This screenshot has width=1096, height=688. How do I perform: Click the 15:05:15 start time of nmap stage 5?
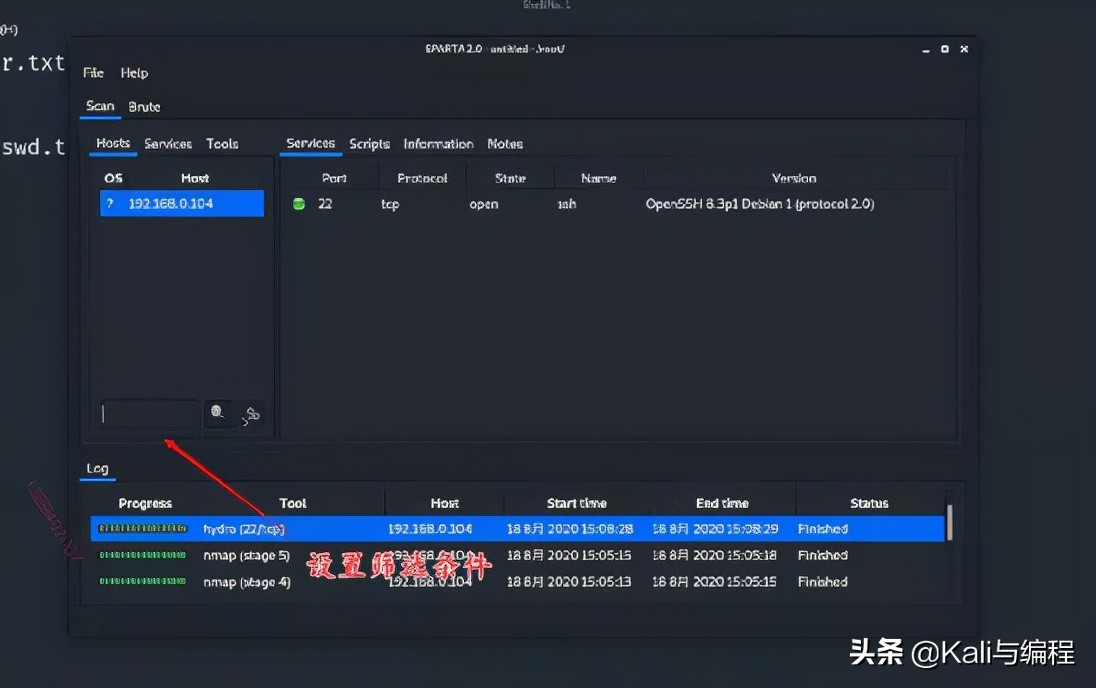point(569,555)
